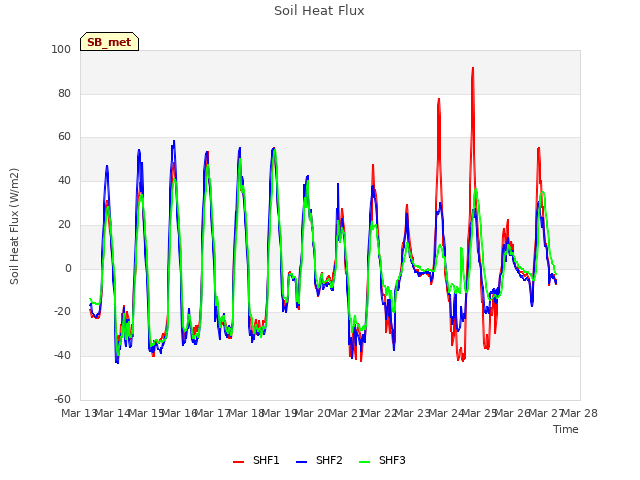Click the Mar 20 x-axis date label
The height and width of the screenshot is (480, 640).
tap(313, 413)
